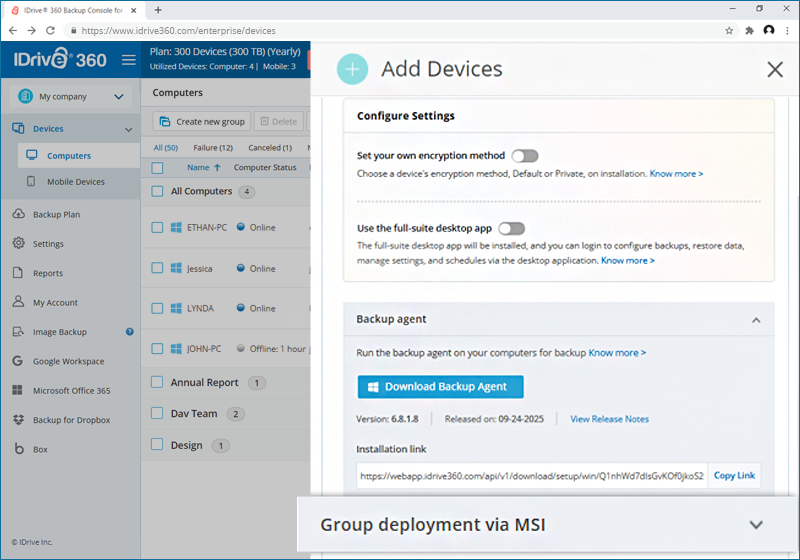Open Settings gear icon in sidebar
The width and height of the screenshot is (800, 560).
tap(18, 243)
